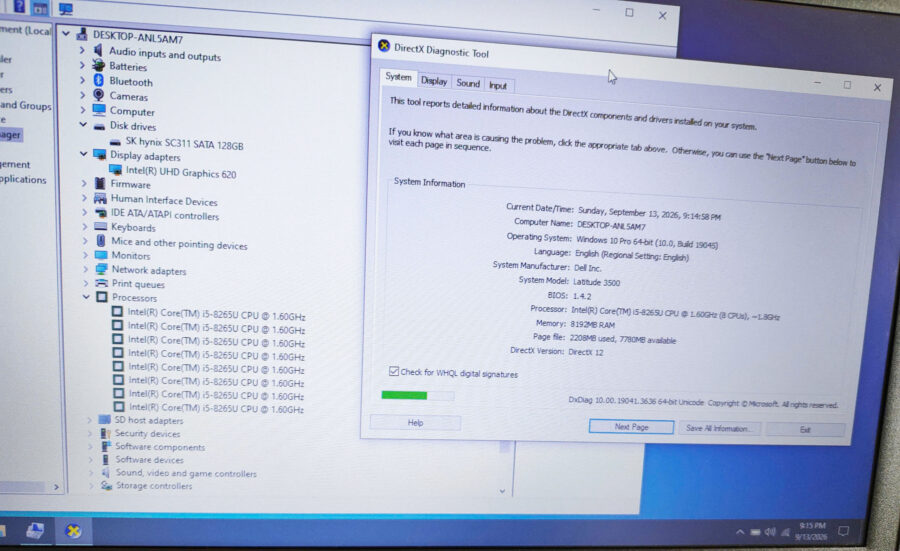Viewport: 900px width, 551px height.
Task: Click the Monitors category icon
Action: tap(102, 255)
